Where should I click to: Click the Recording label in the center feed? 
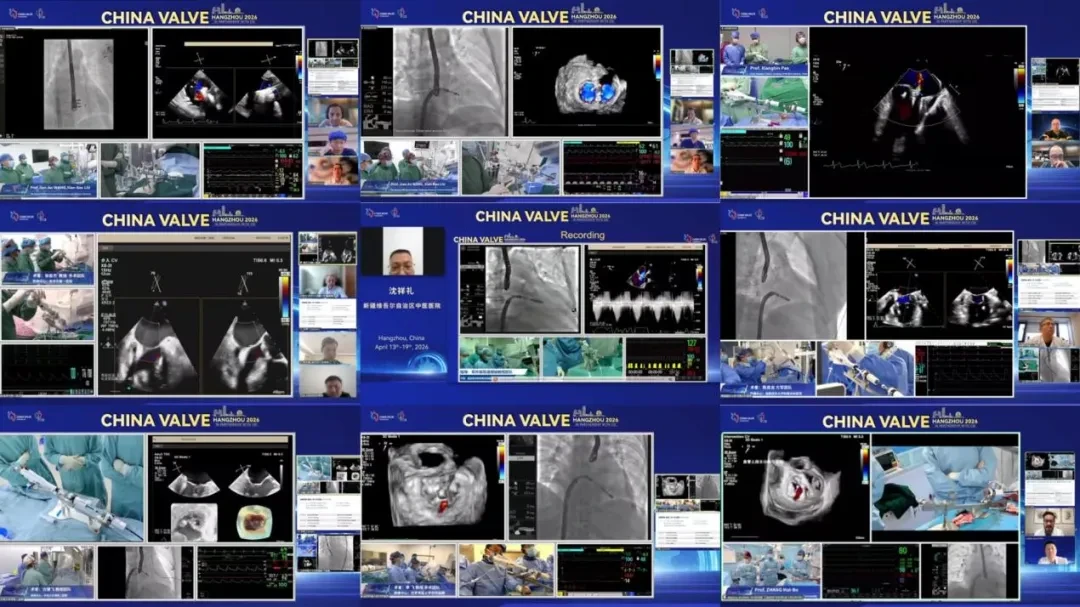[582, 235]
